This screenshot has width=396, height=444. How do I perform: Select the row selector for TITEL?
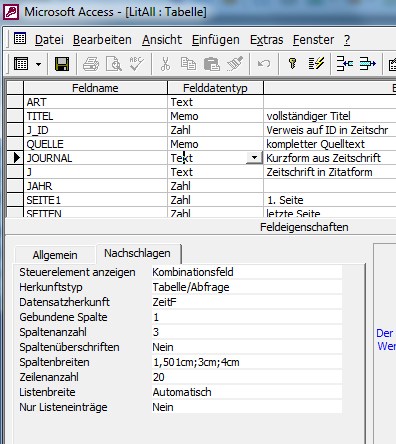15,116
